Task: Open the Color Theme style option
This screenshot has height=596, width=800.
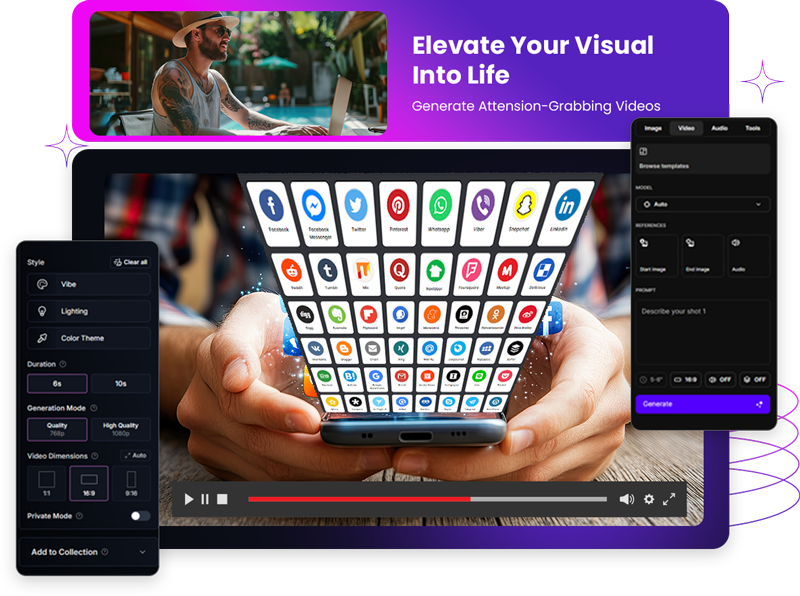Action: 89,338
